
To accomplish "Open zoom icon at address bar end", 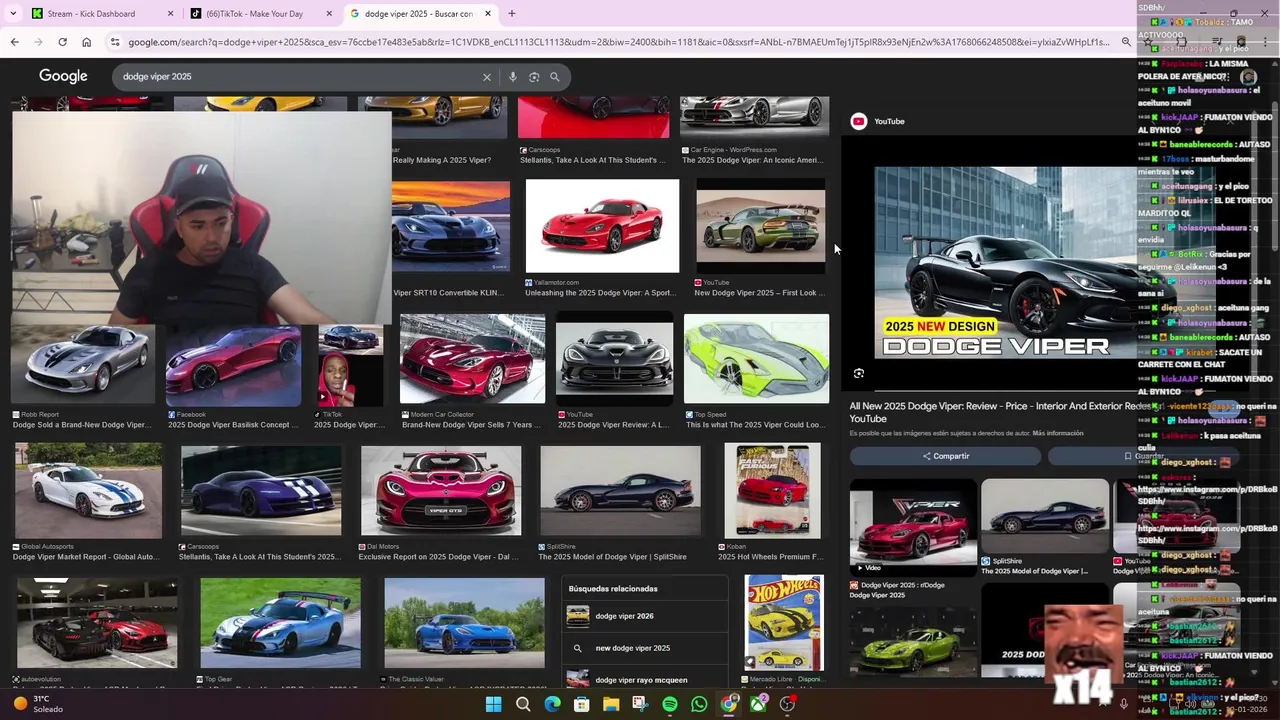I will pyautogui.click(x=1126, y=42).
